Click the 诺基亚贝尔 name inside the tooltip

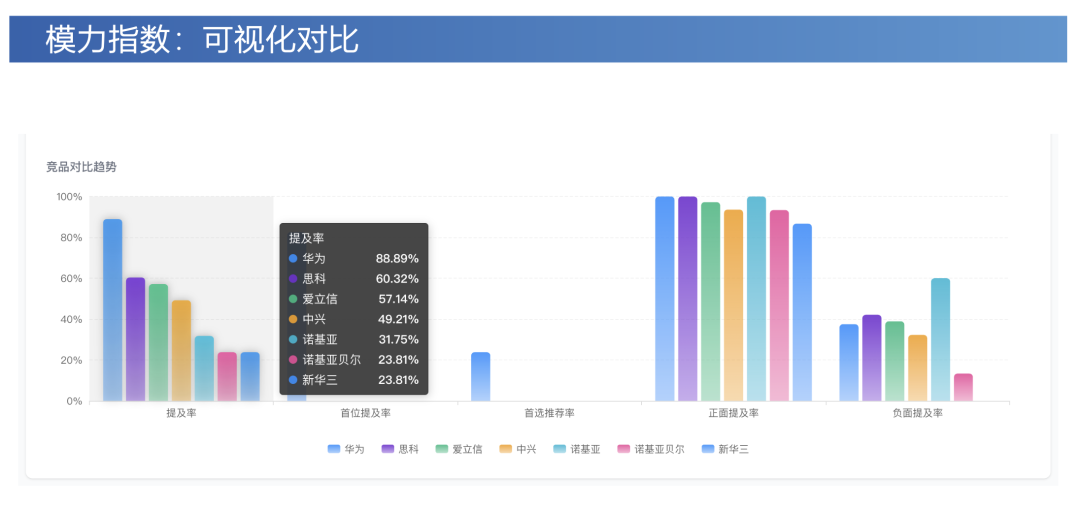(x=331, y=360)
